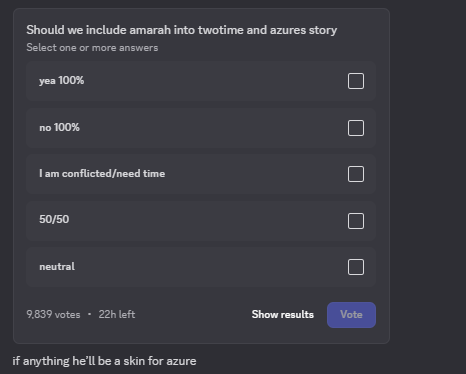Click the Show results link
Image resolution: width=466 pixels, height=374 pixels.
click(283, 315)
